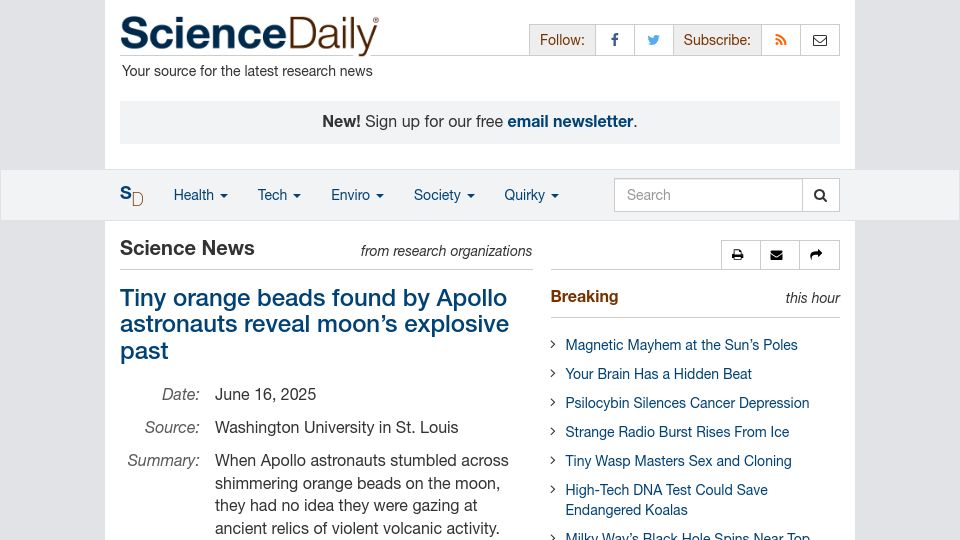The width and height of the screenshot is (960, 540).
Task: Click the Breaking section heading
Action: click(x=584, y=296)
